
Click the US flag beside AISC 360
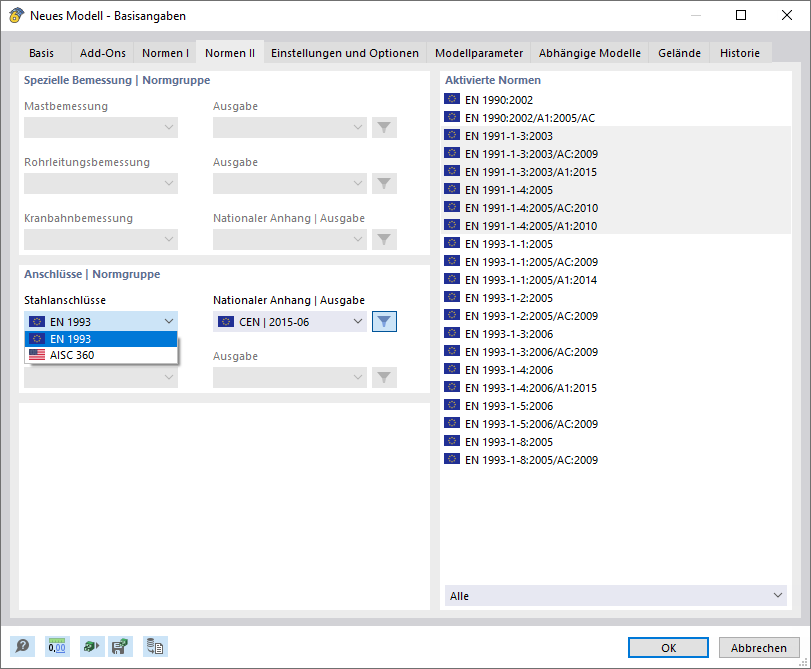pyautogui.click(x=37, y=356)
